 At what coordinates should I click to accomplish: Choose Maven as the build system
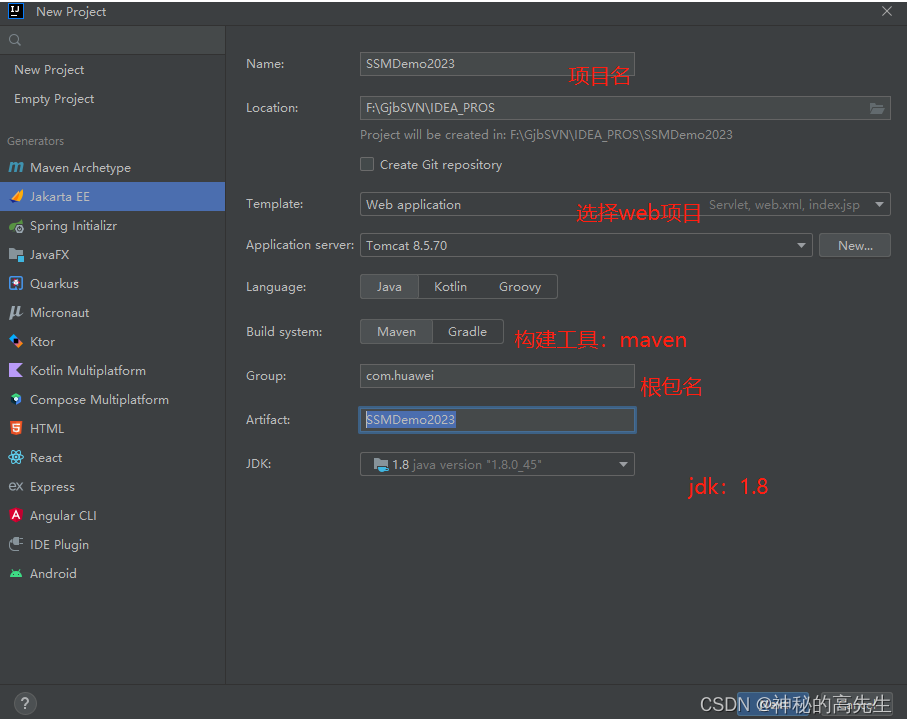[x=397, y=332]
